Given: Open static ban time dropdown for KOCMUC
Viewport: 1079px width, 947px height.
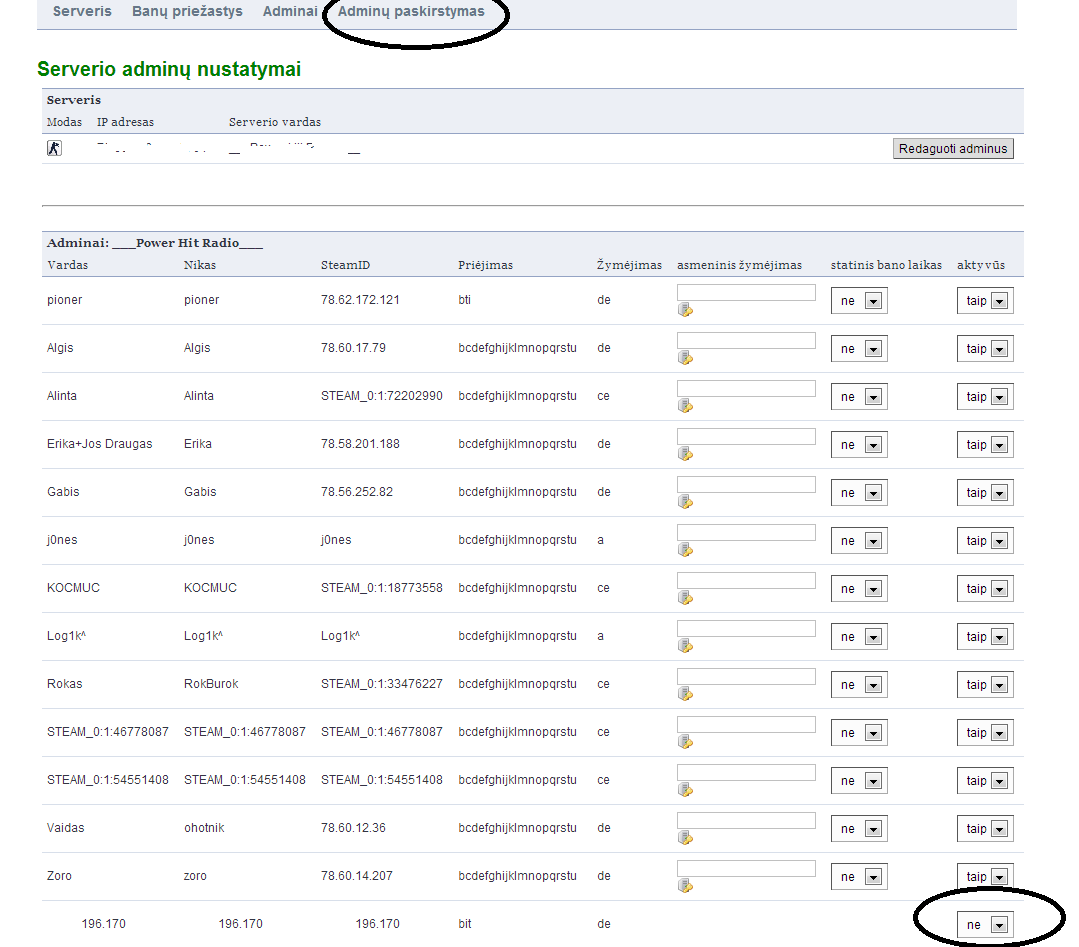Looking at the screenshot, I should pos(859,589).
